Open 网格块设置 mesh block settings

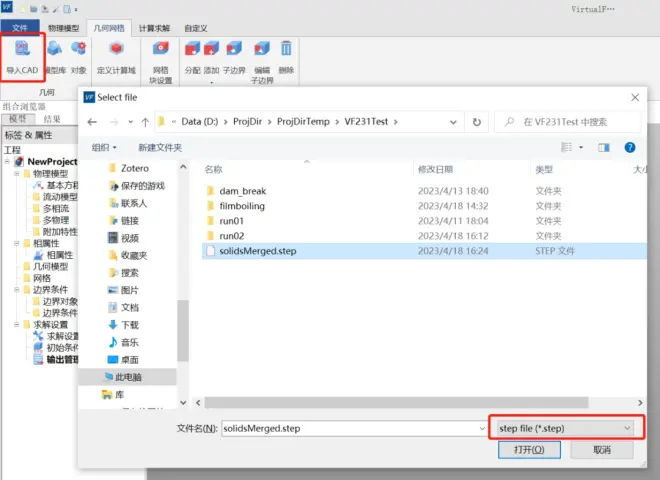pos(161,50)
